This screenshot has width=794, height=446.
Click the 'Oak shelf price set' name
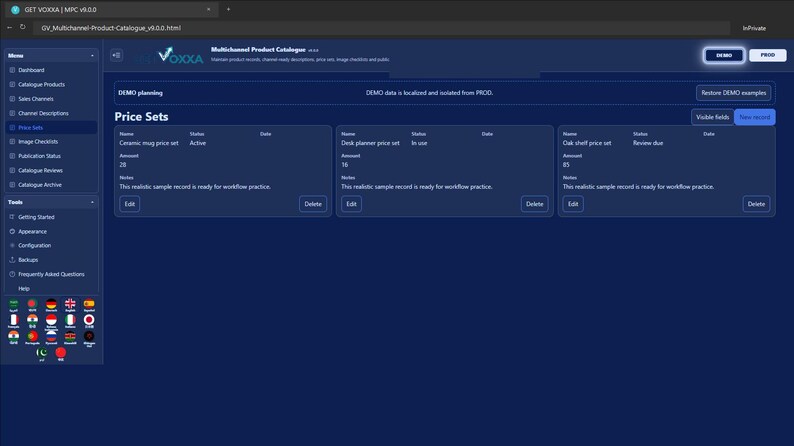[587, 143]
